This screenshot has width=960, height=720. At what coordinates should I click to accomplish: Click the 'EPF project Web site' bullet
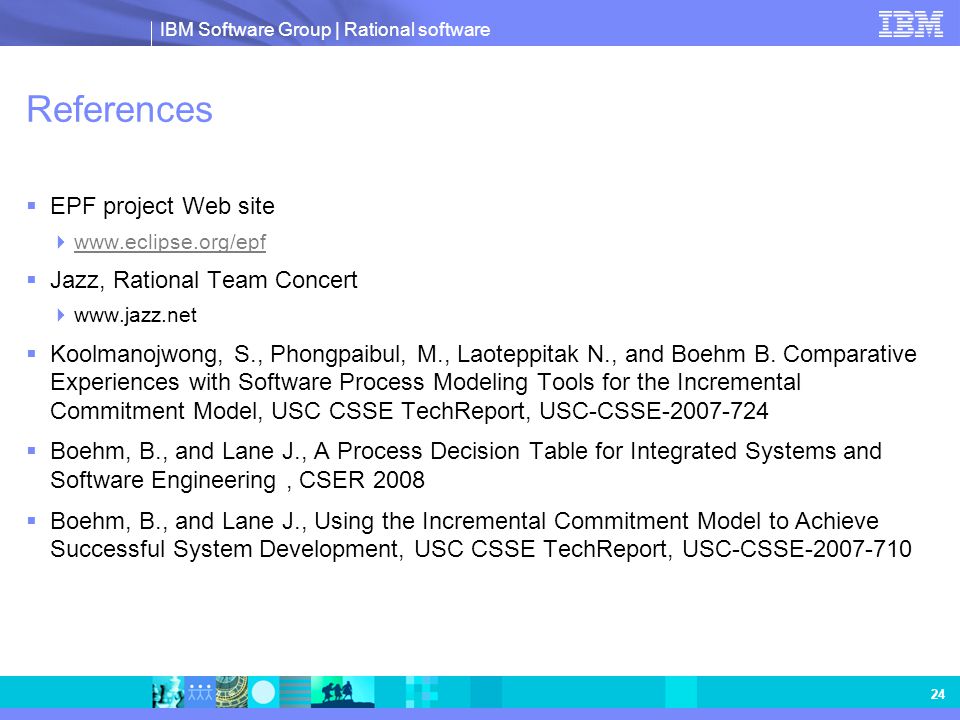point(162,206)
